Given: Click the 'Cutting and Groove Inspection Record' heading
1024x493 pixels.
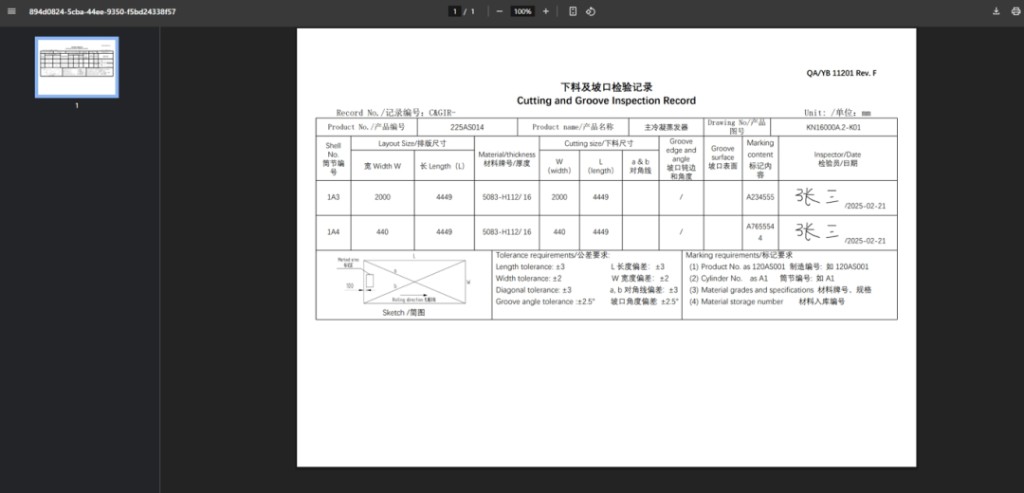Looking at the screenshot, I should (x=606, y=101).
